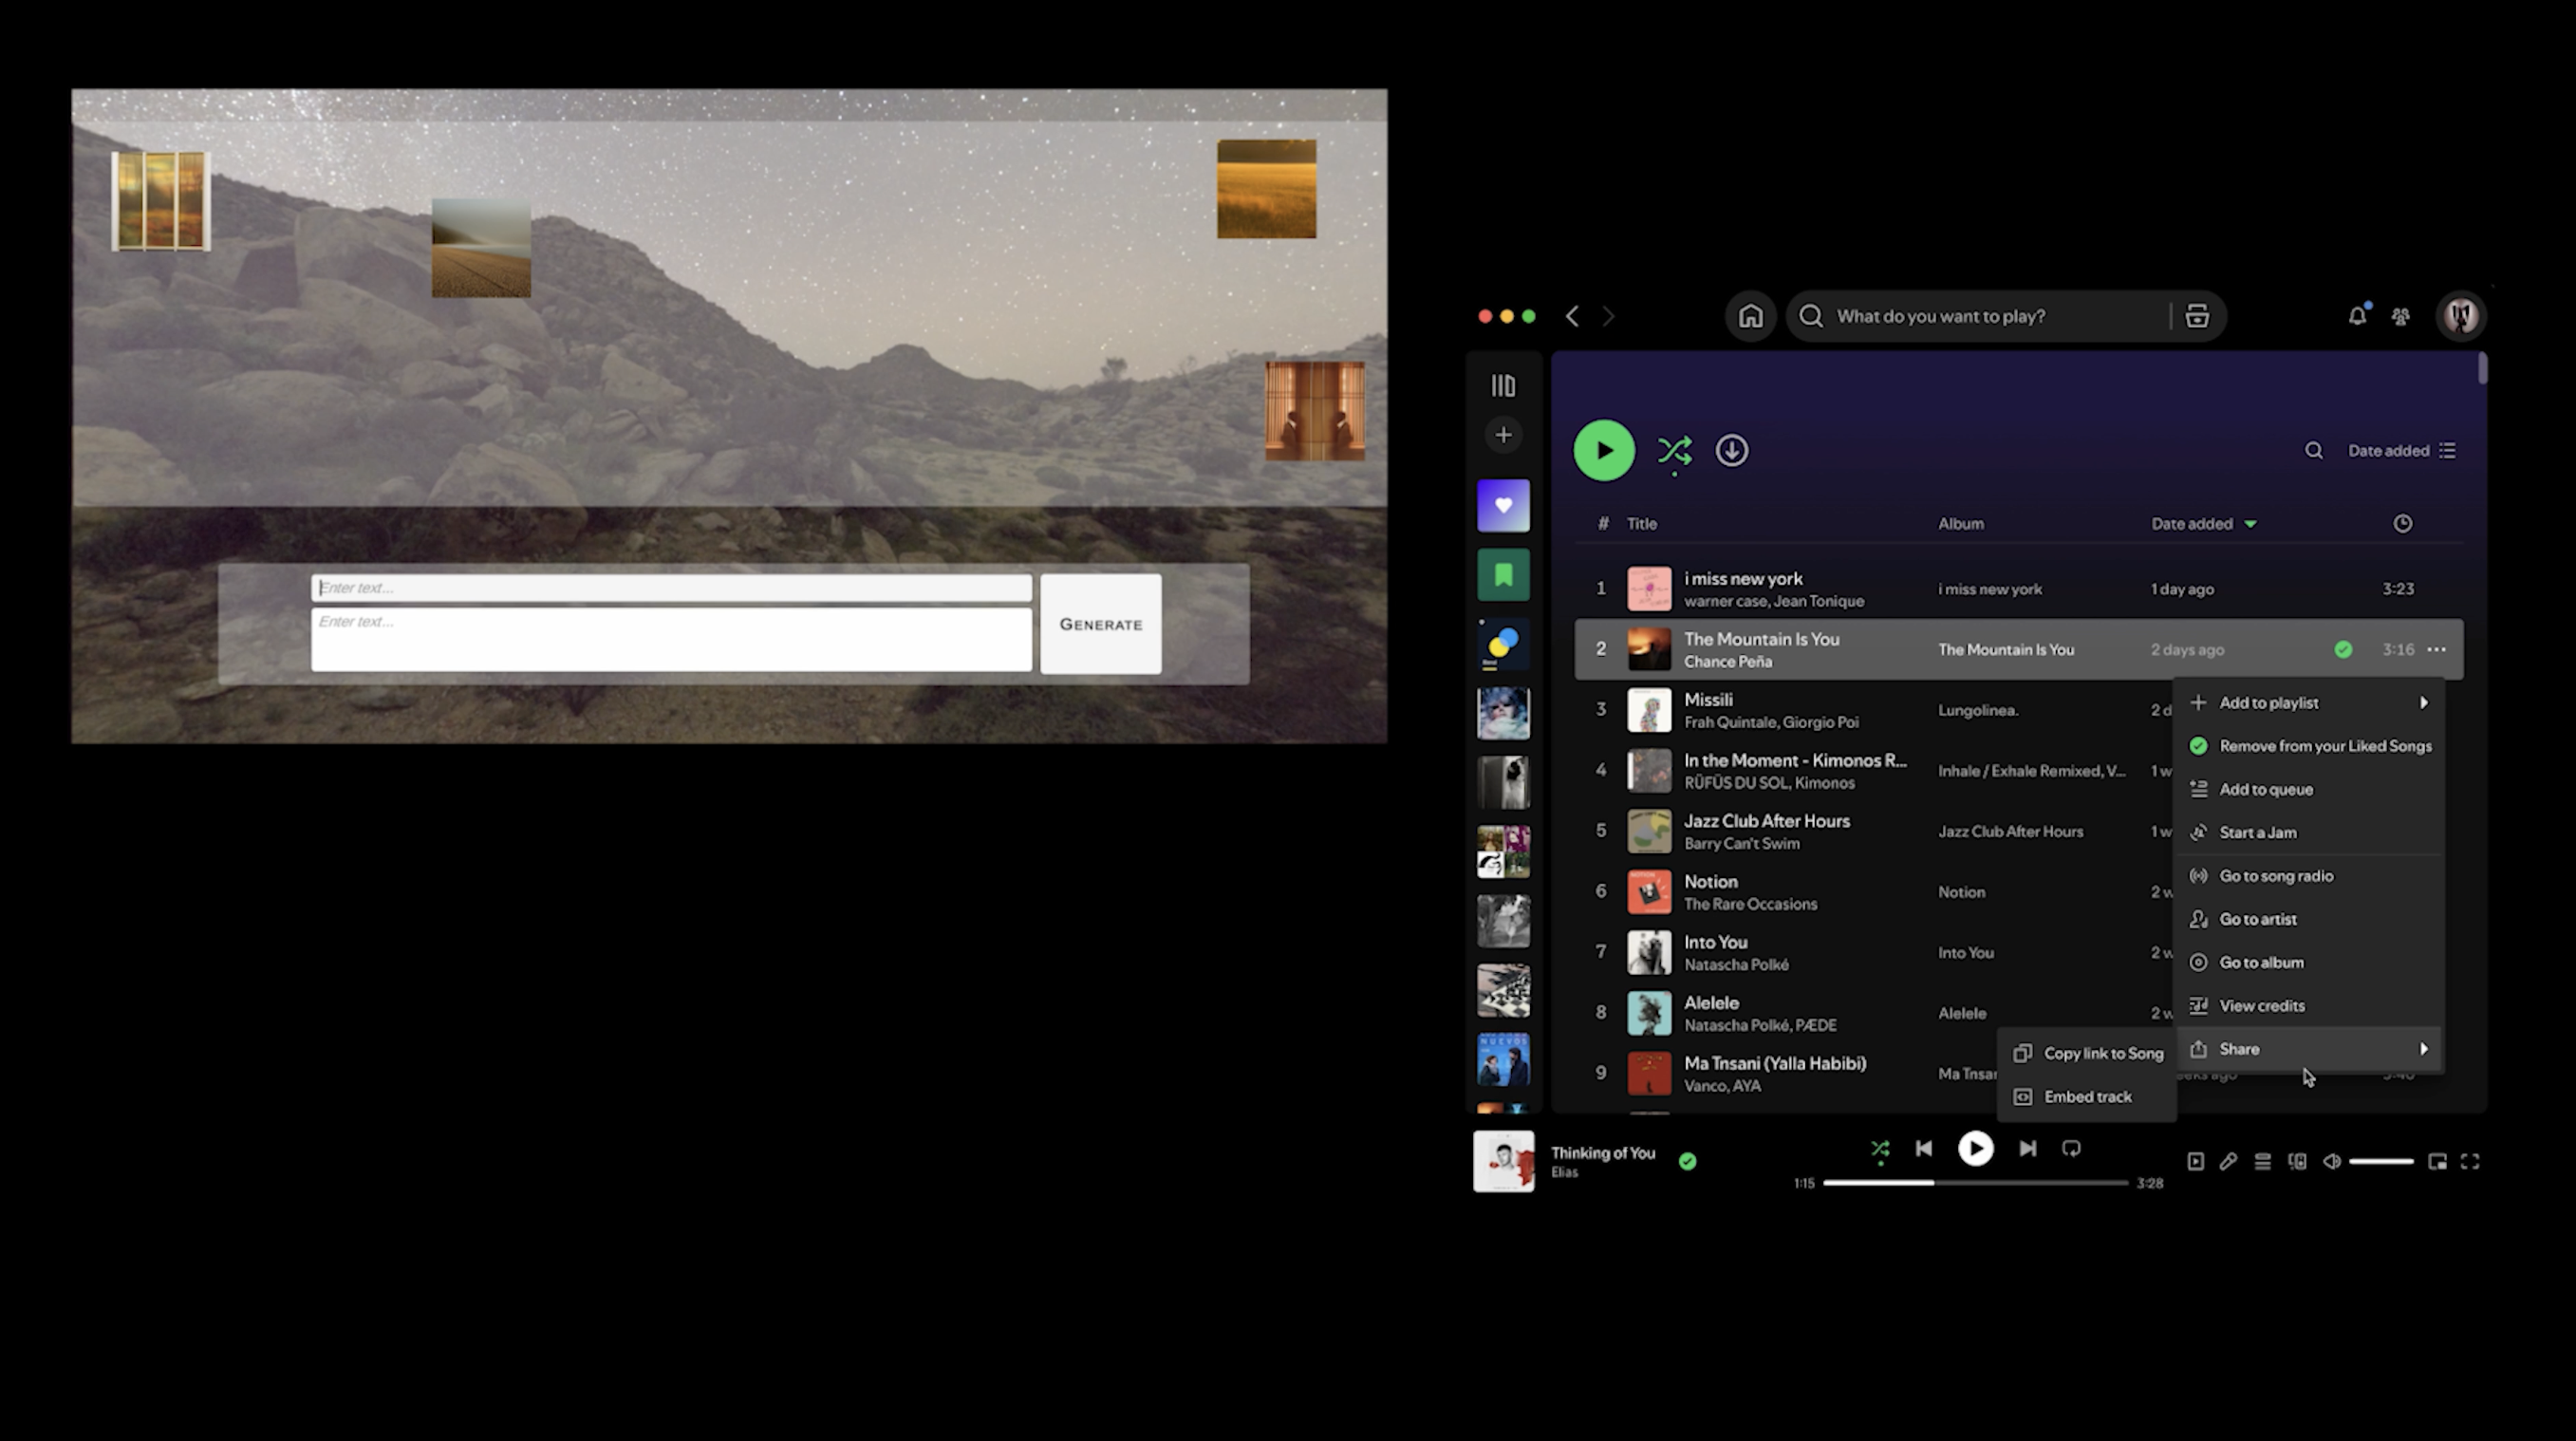
Task: Download the playlist with the download icon
Action: point(1732,450)
